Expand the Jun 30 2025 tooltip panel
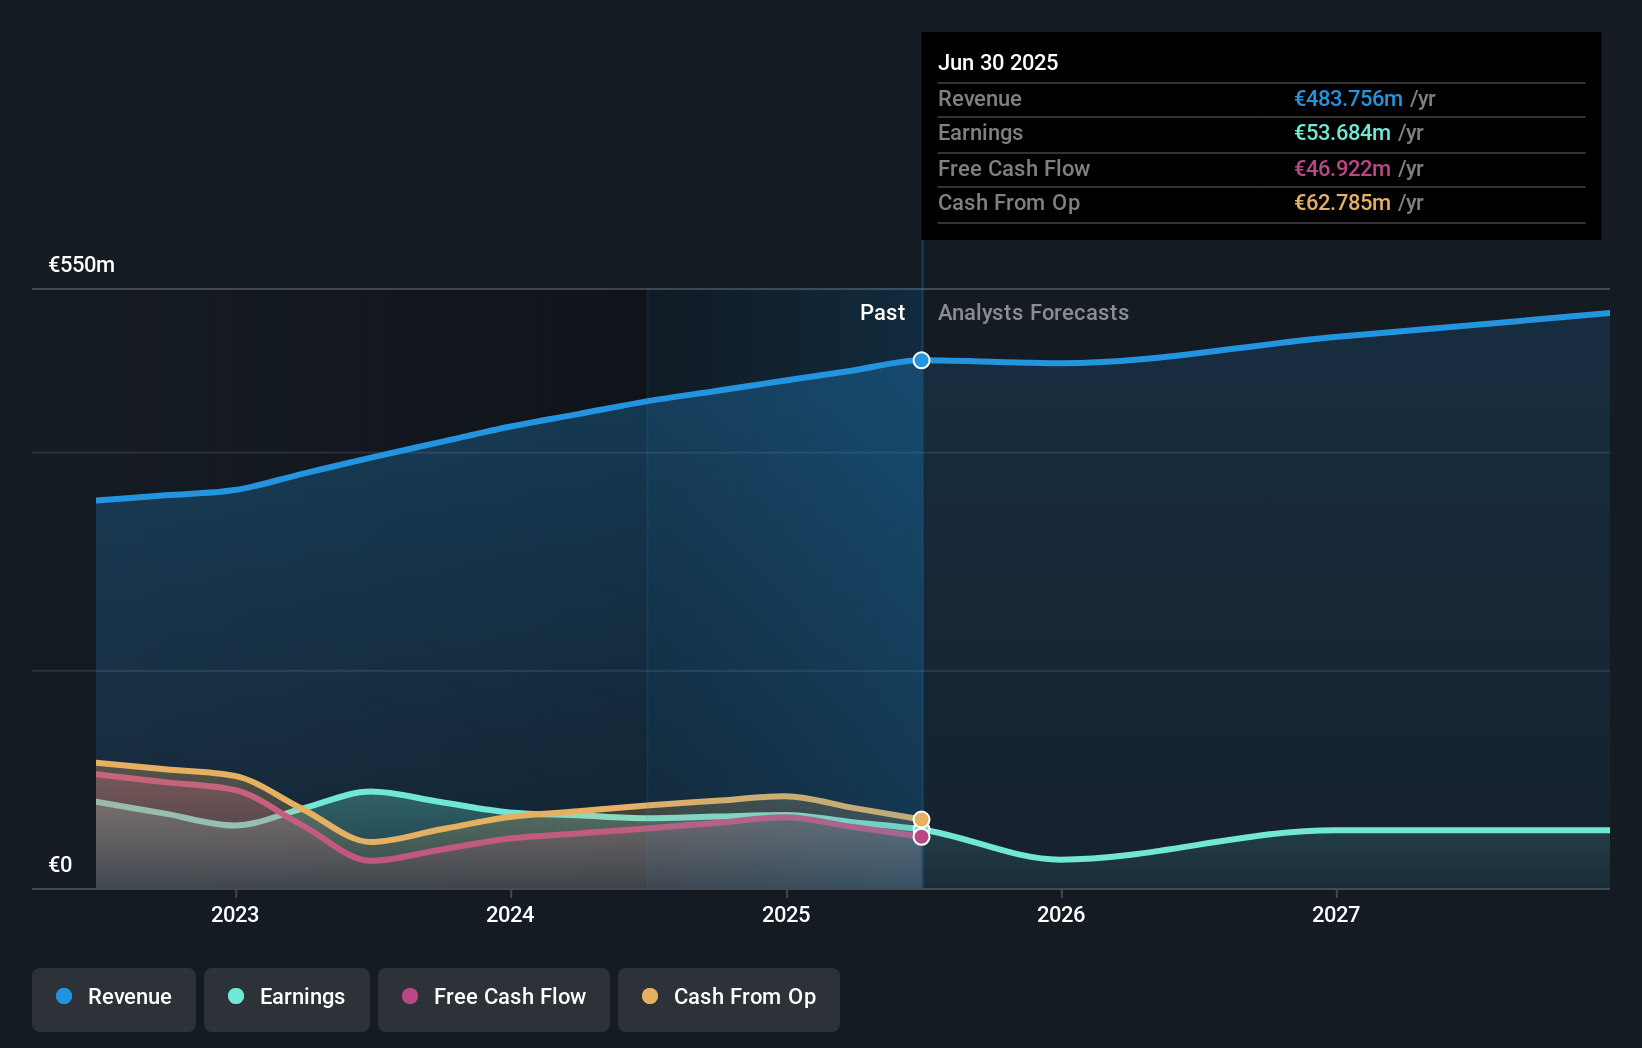Image resolution: width=1642 pixels, height=1048 pixels. tap(1262, 135)
